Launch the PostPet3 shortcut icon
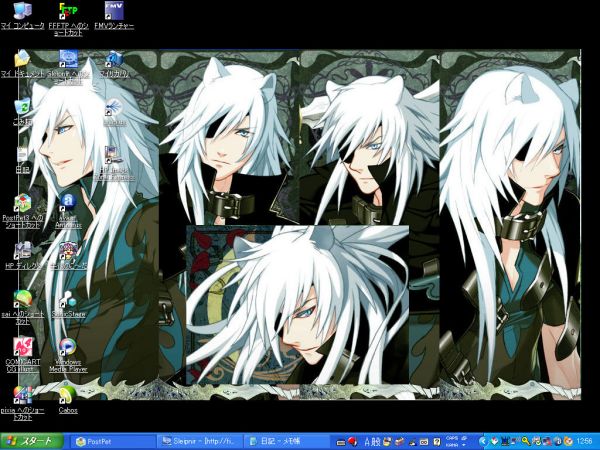Screen dimensions: 600x450 [22, 203]
